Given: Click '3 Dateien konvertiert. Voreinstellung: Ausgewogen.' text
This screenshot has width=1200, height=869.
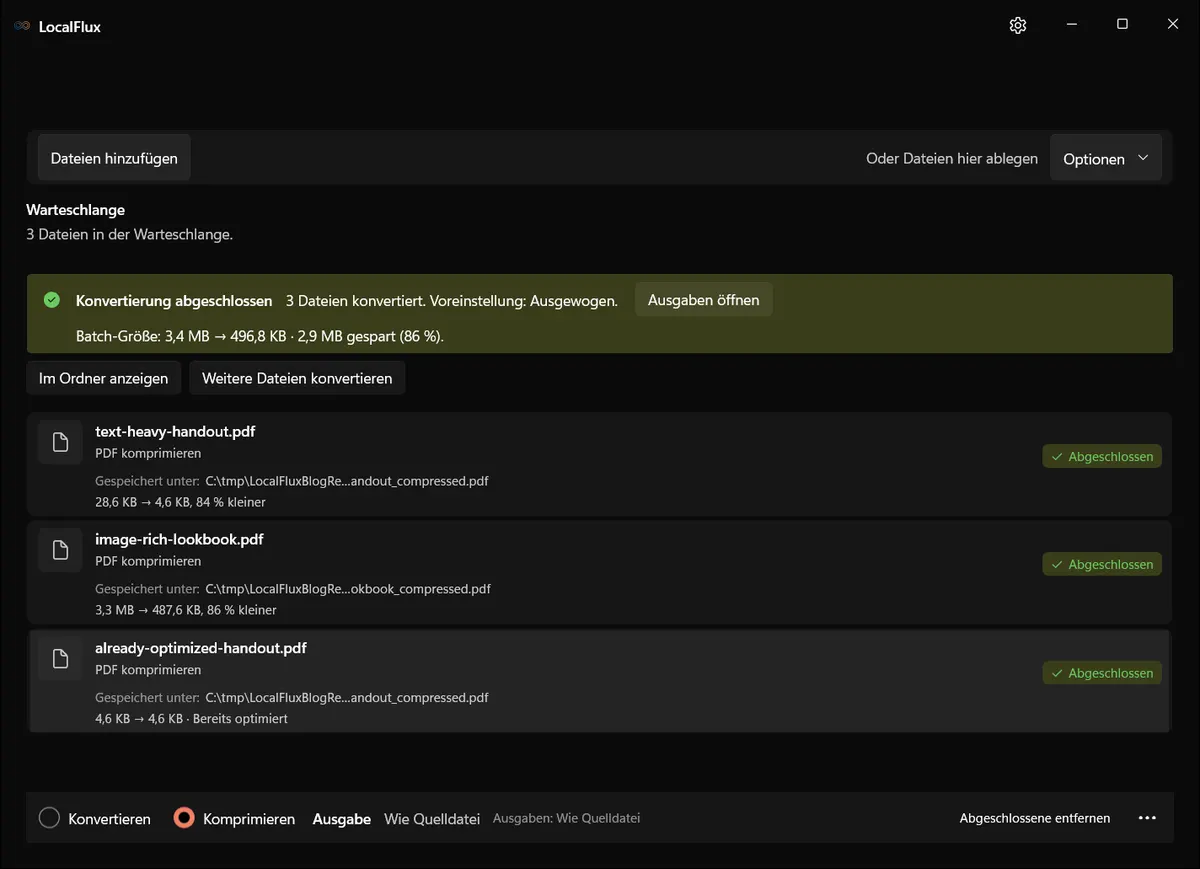Looking at the screenshot, I should point(452,300).
